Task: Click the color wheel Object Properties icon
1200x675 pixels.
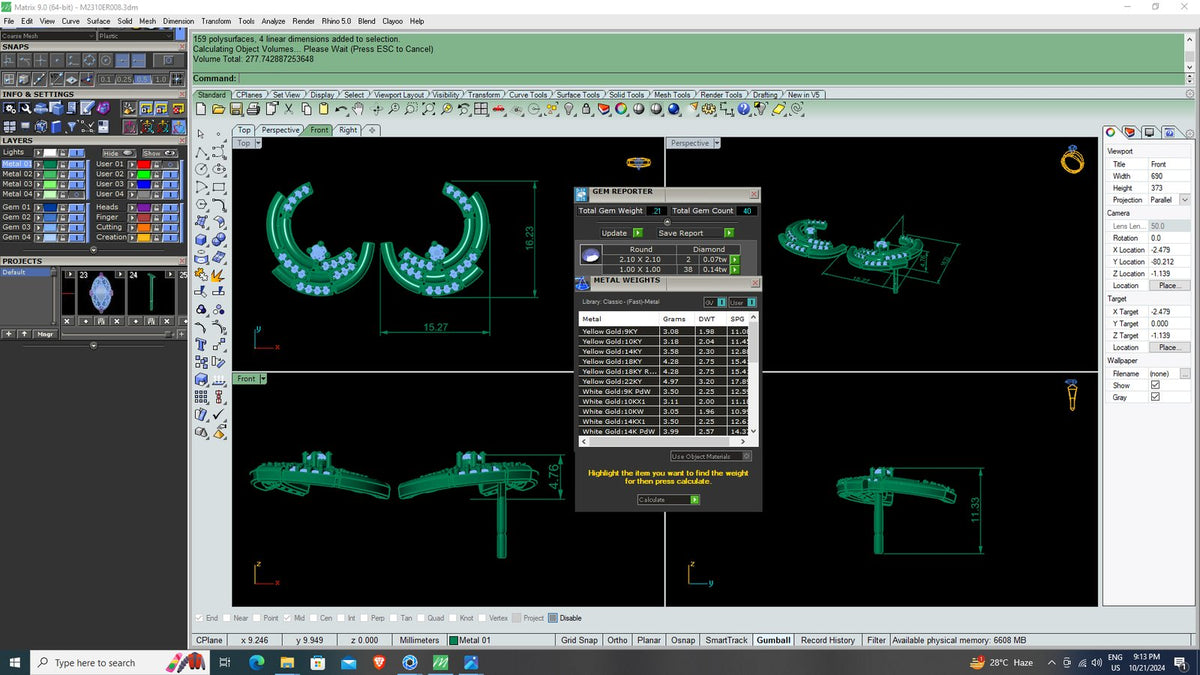Action: 621,108
